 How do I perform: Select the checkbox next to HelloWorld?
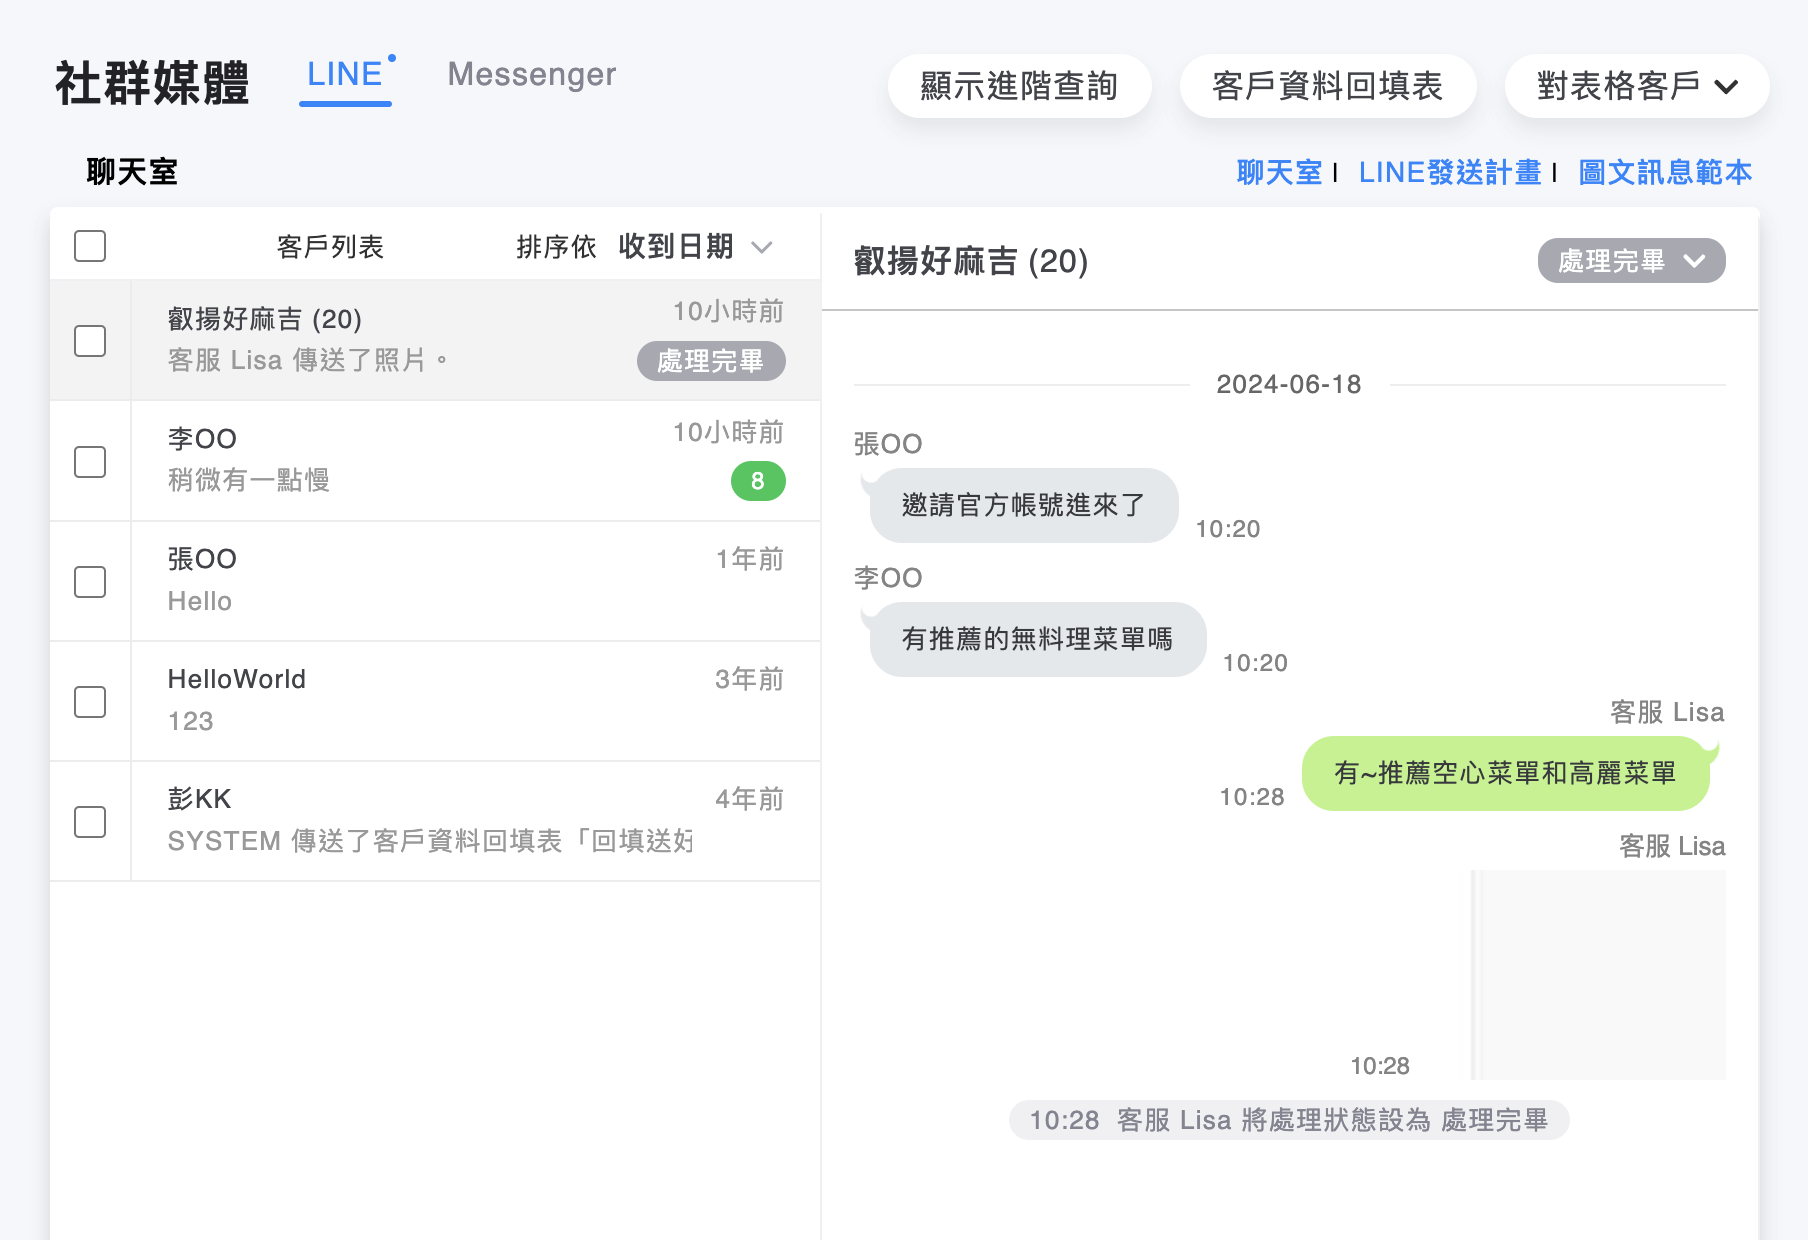90,702
